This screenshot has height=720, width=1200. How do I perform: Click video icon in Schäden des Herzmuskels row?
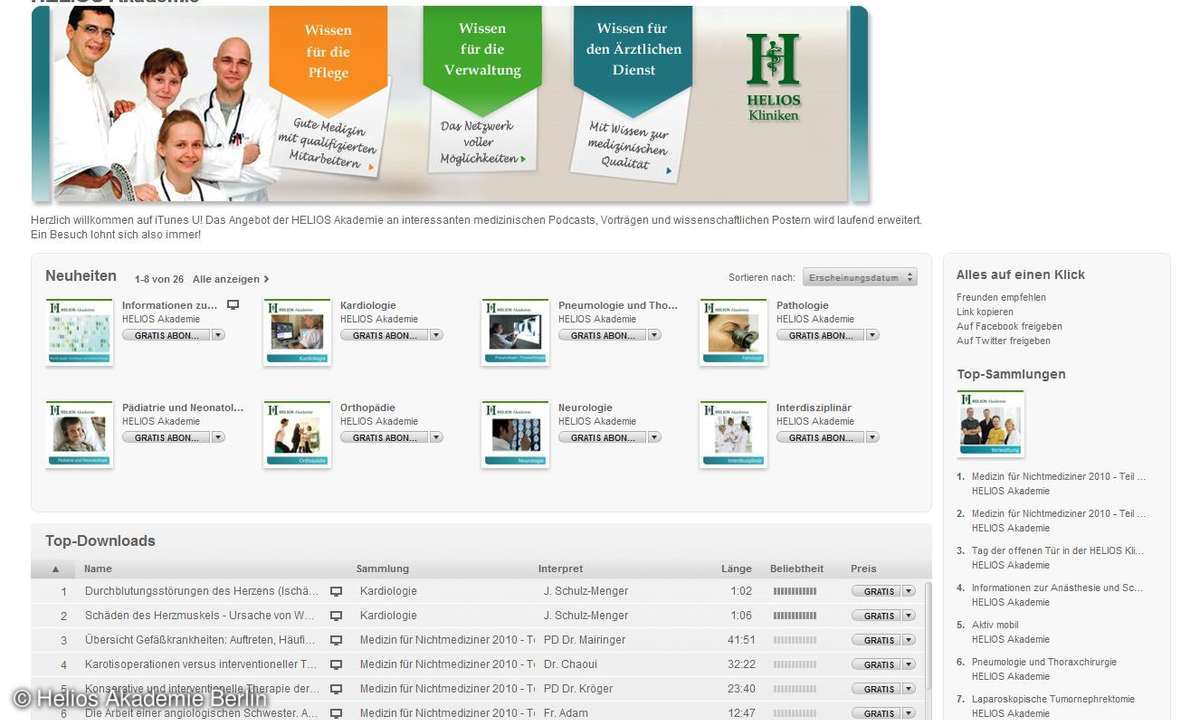point(336,616)
